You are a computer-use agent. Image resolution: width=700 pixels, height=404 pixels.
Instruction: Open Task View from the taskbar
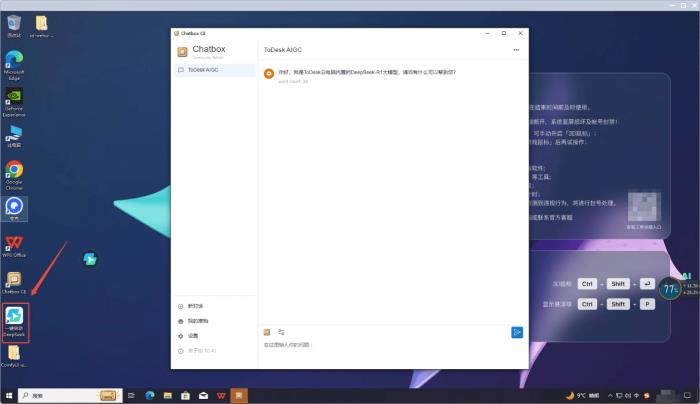pyautogui.click(x=131, y=396)
